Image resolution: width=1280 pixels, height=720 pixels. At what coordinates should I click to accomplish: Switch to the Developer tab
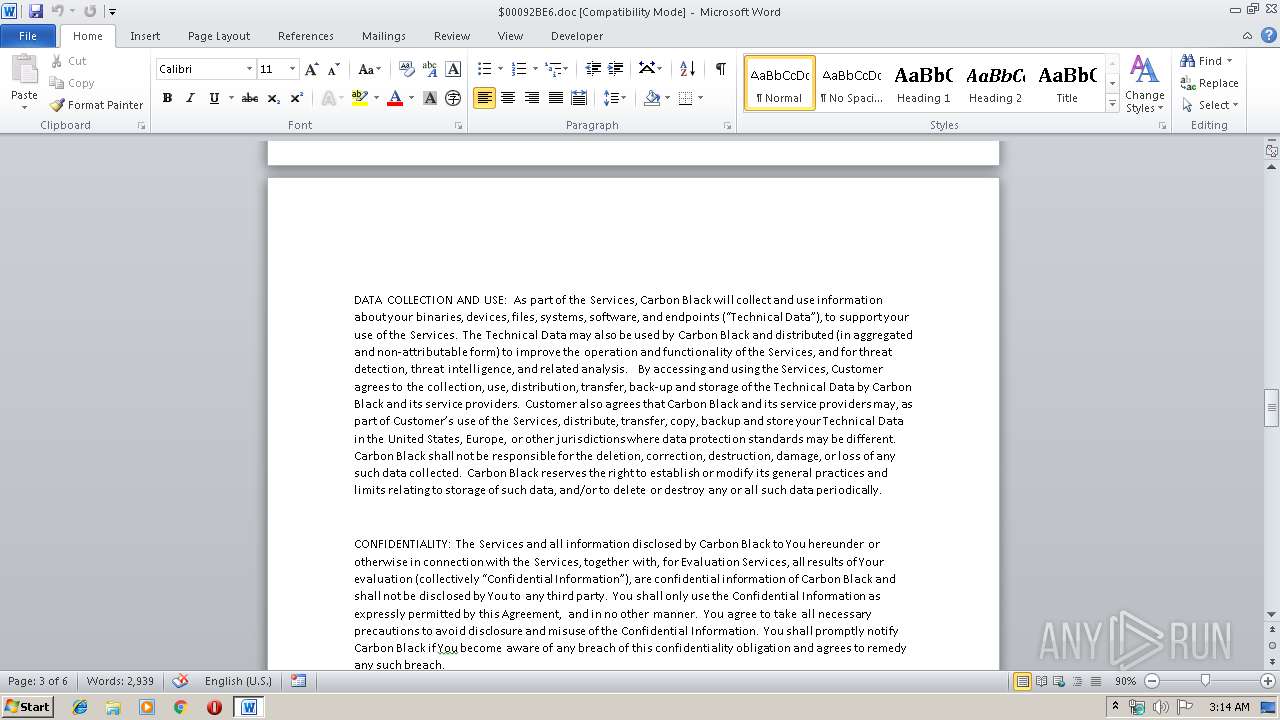[577, 36]
